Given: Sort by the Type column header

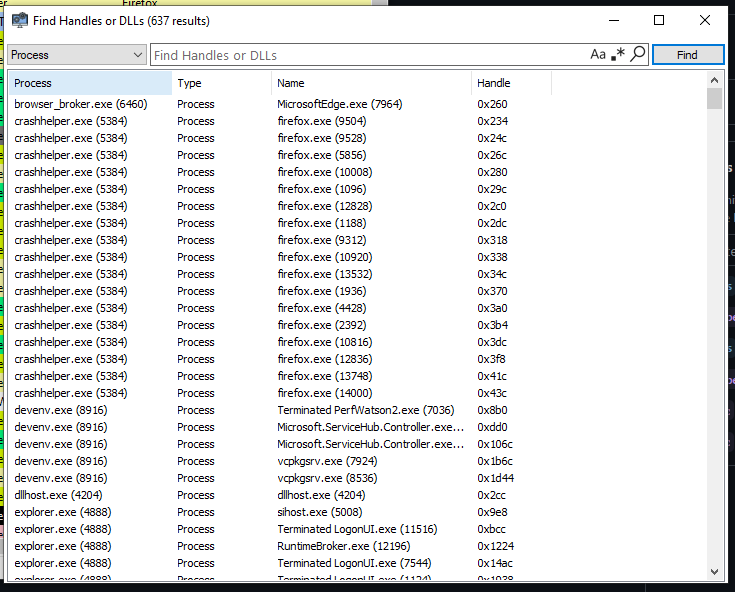Looking at the screenshot, I should pyautogui.click(x=220, y=83).
